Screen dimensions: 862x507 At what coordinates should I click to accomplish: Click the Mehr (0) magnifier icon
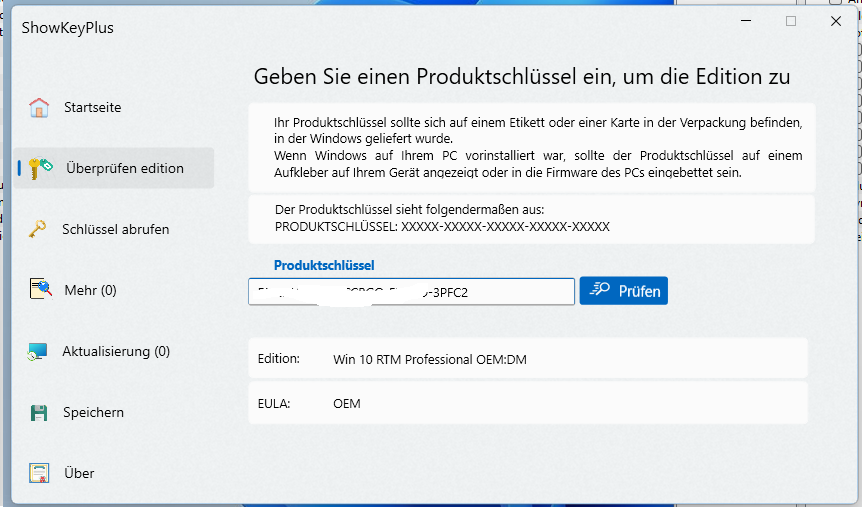pyautogui.click(x=40, y=289)
